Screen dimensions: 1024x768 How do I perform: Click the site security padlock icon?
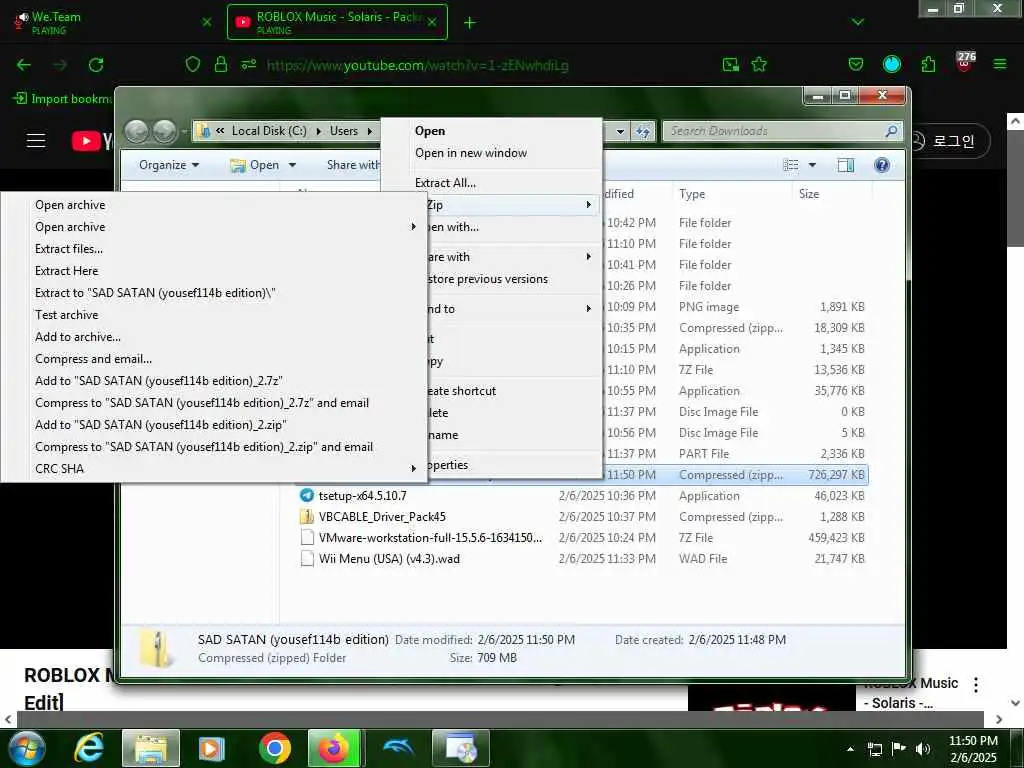(x=221, y=65)
